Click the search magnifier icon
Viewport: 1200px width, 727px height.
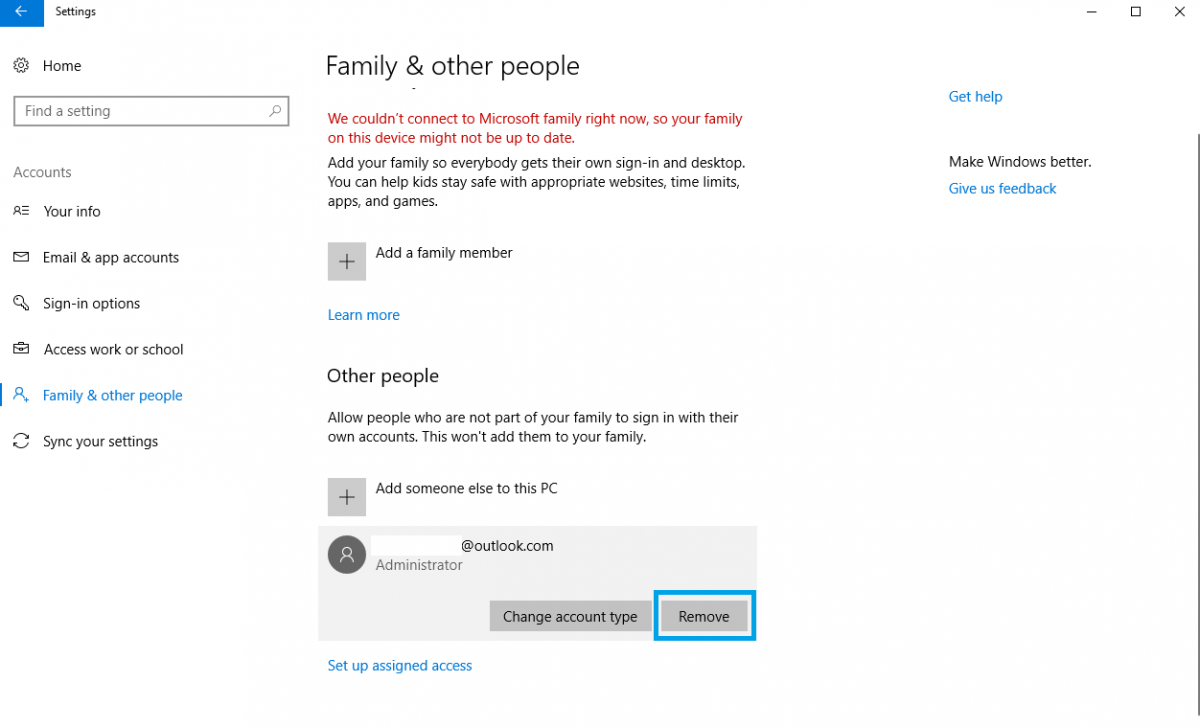coord(275,111)
